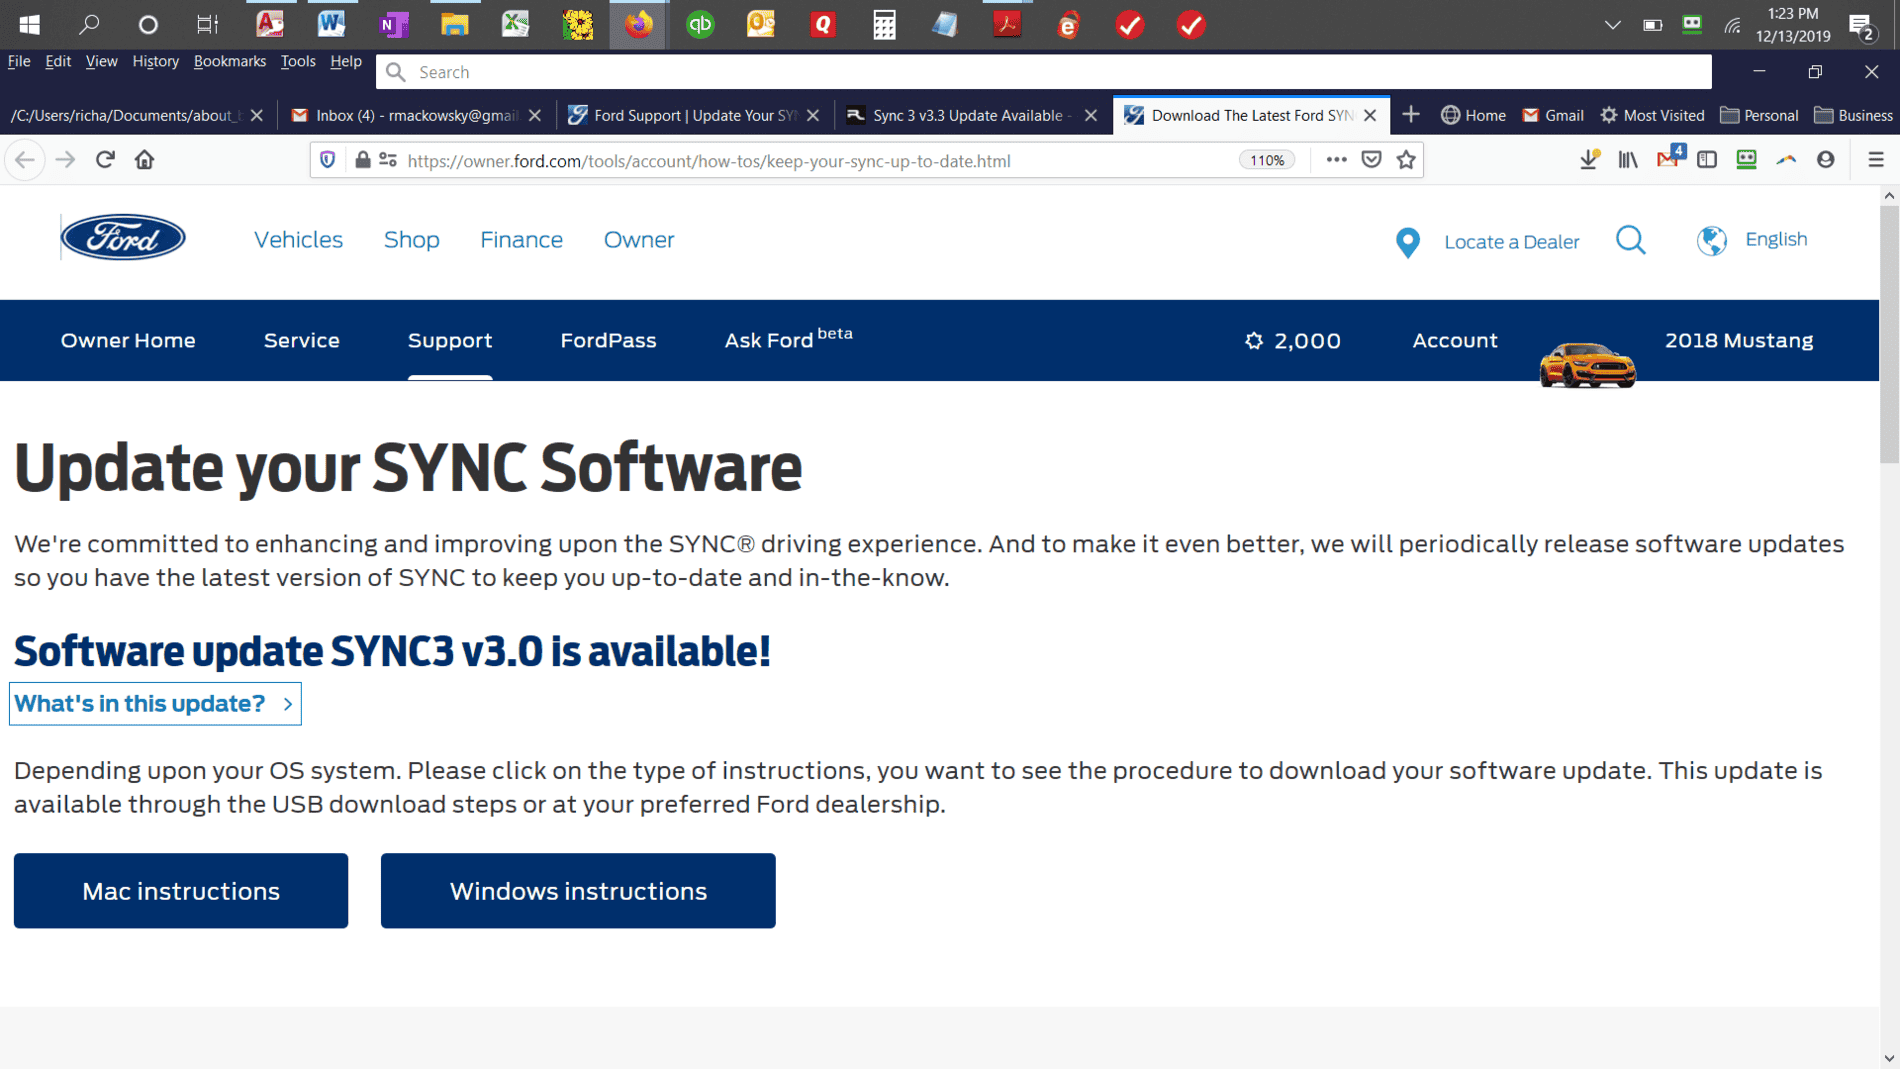Click the 110% zoom level indicator
This screenshot has width=1900, height=1069.
click(x=1267, y=160)
